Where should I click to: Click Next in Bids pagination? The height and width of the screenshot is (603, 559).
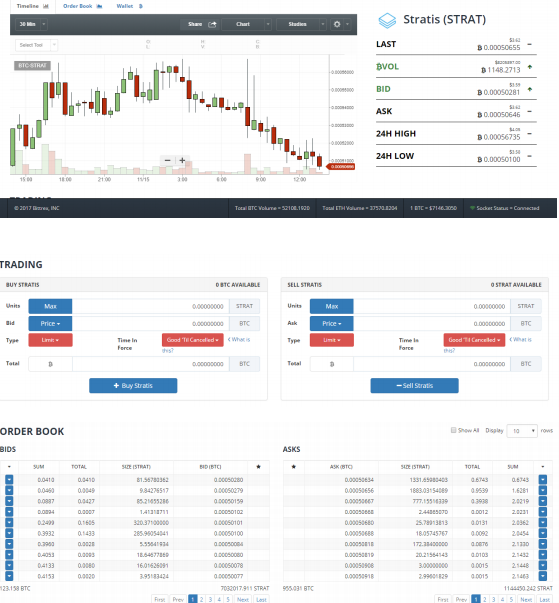(x=243, y=599)
